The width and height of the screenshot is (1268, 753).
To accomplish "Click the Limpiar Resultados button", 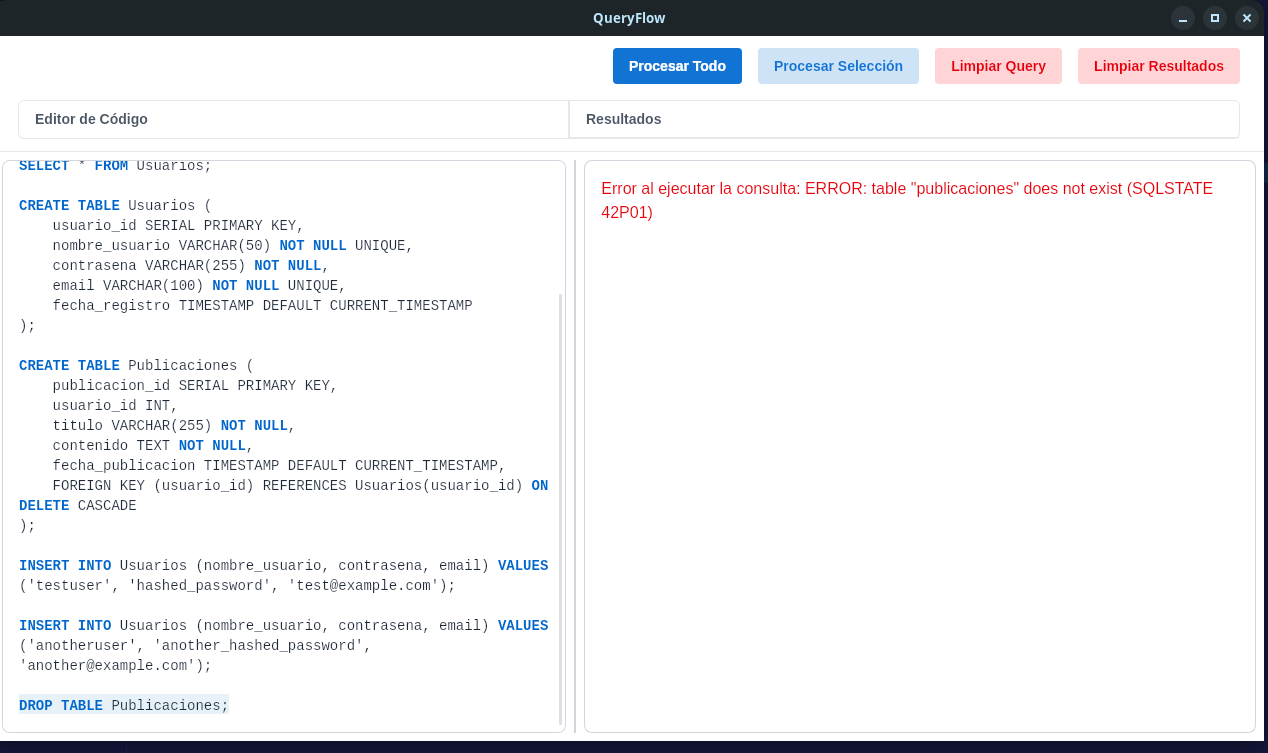I will (1158, 66).
